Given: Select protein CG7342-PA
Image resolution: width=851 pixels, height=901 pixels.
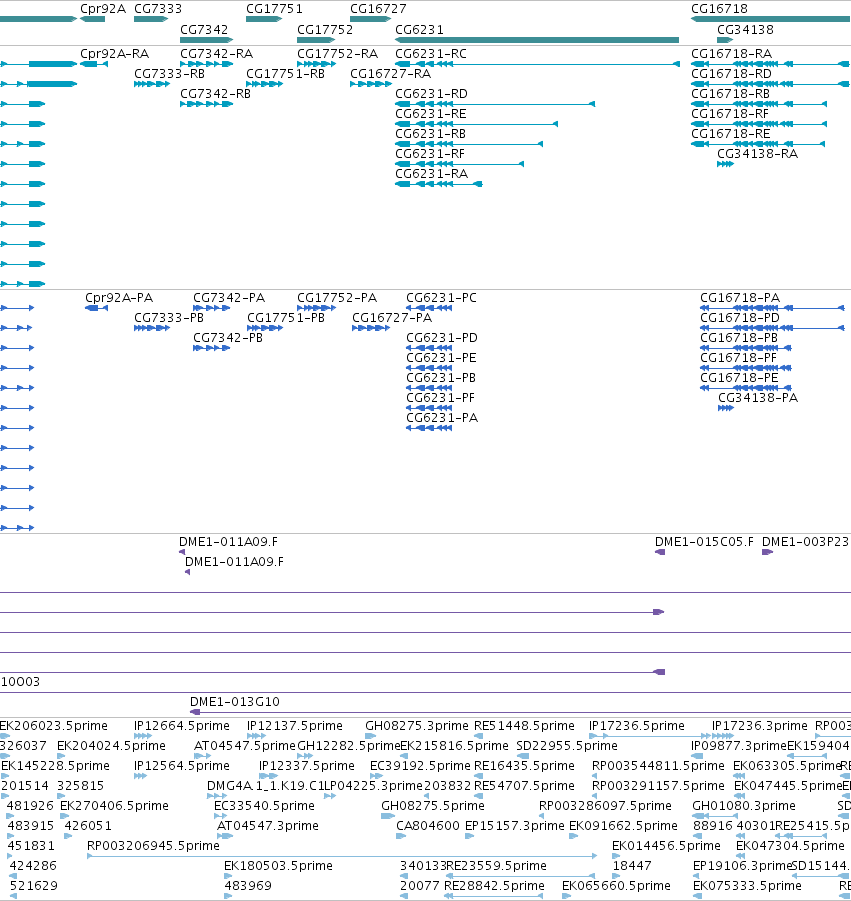Looking at the screenshot, I should 229,298.
